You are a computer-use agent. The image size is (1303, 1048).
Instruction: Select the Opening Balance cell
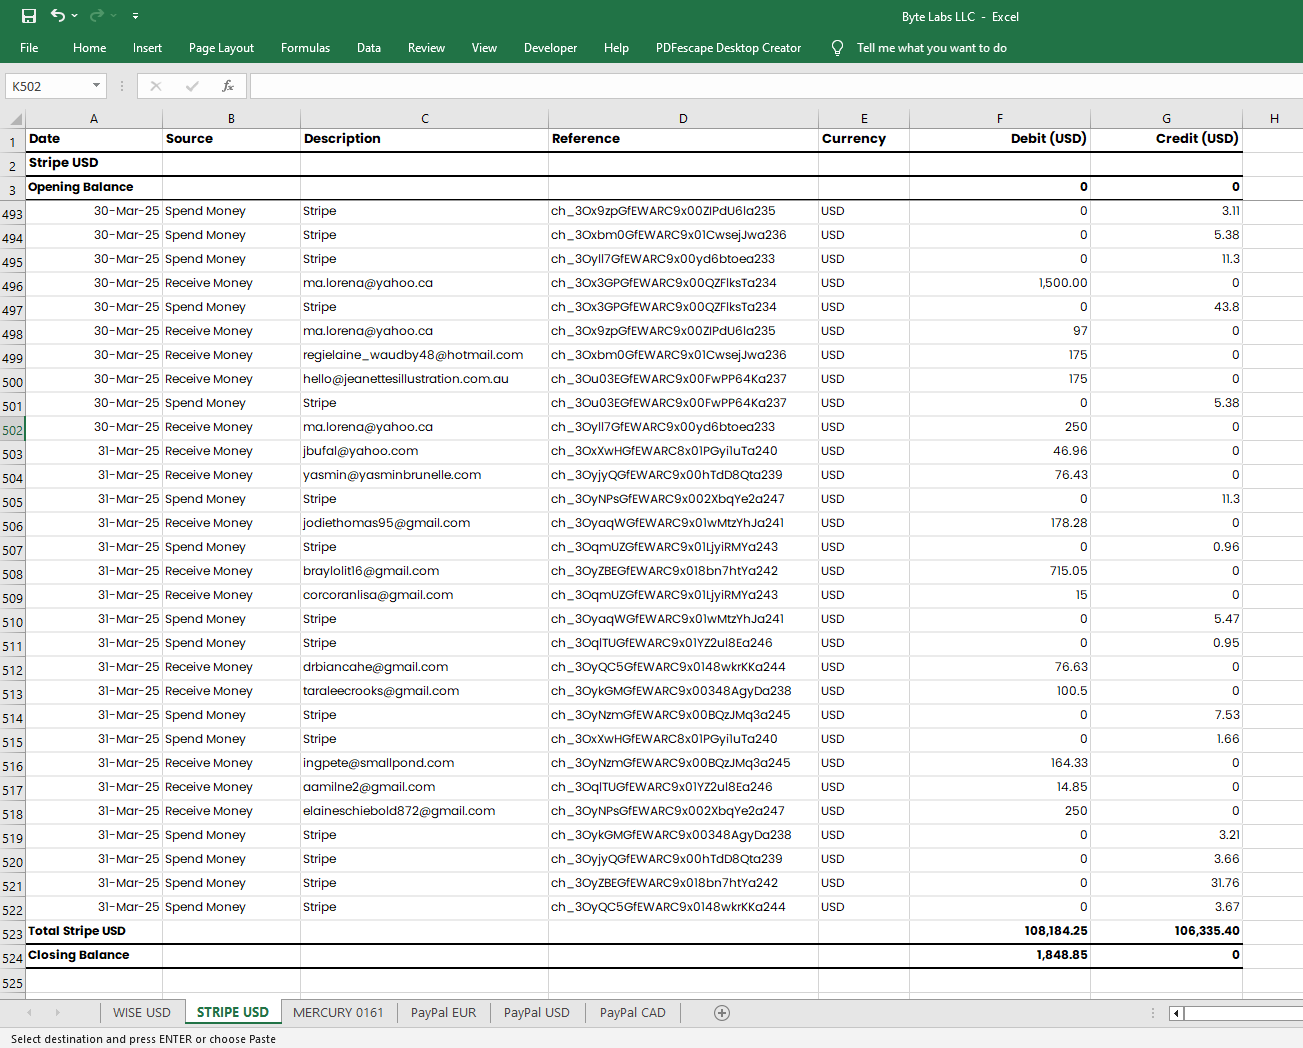point(94,187)
